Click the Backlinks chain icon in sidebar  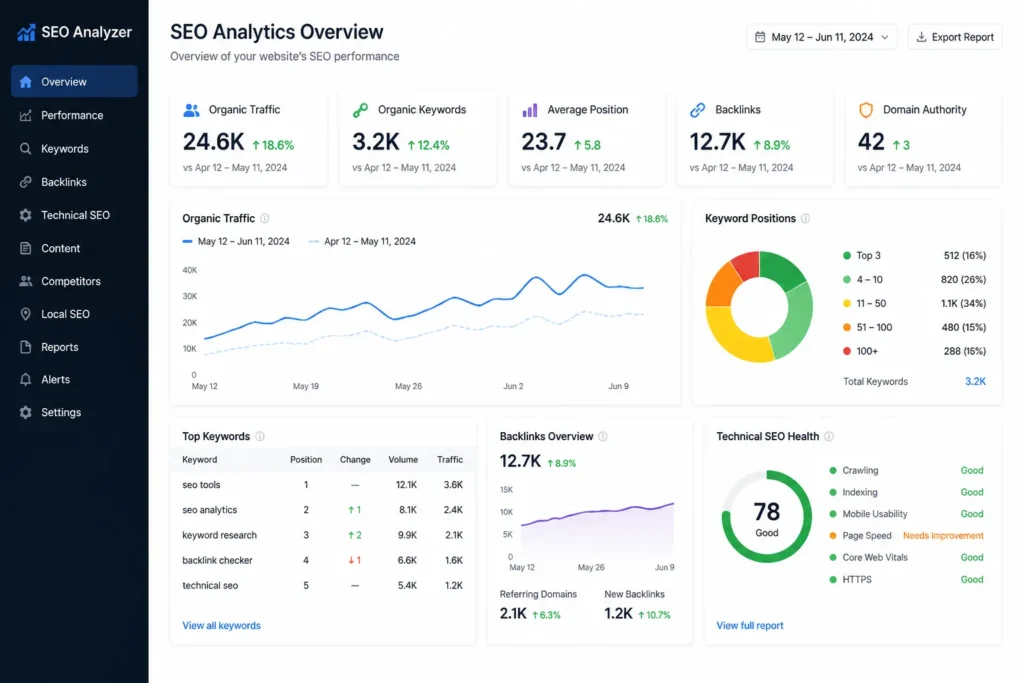(x=25, y=182)
